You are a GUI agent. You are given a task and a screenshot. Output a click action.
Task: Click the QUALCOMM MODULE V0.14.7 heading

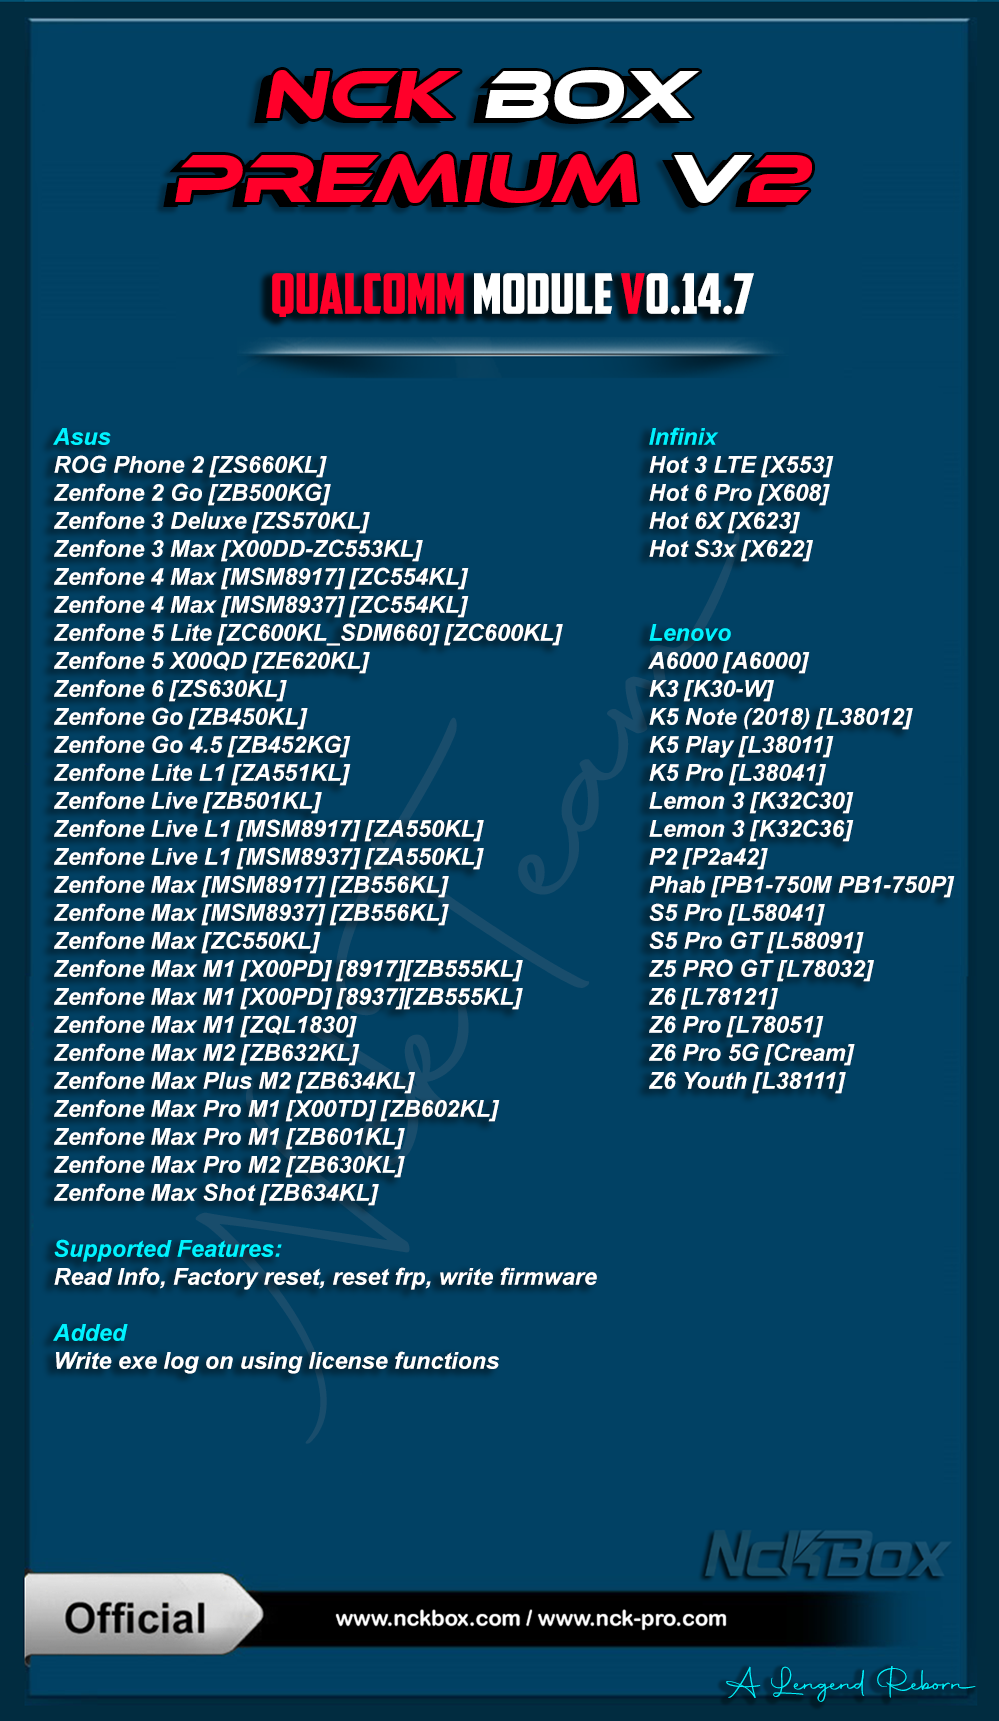click(x=511, y=295)
